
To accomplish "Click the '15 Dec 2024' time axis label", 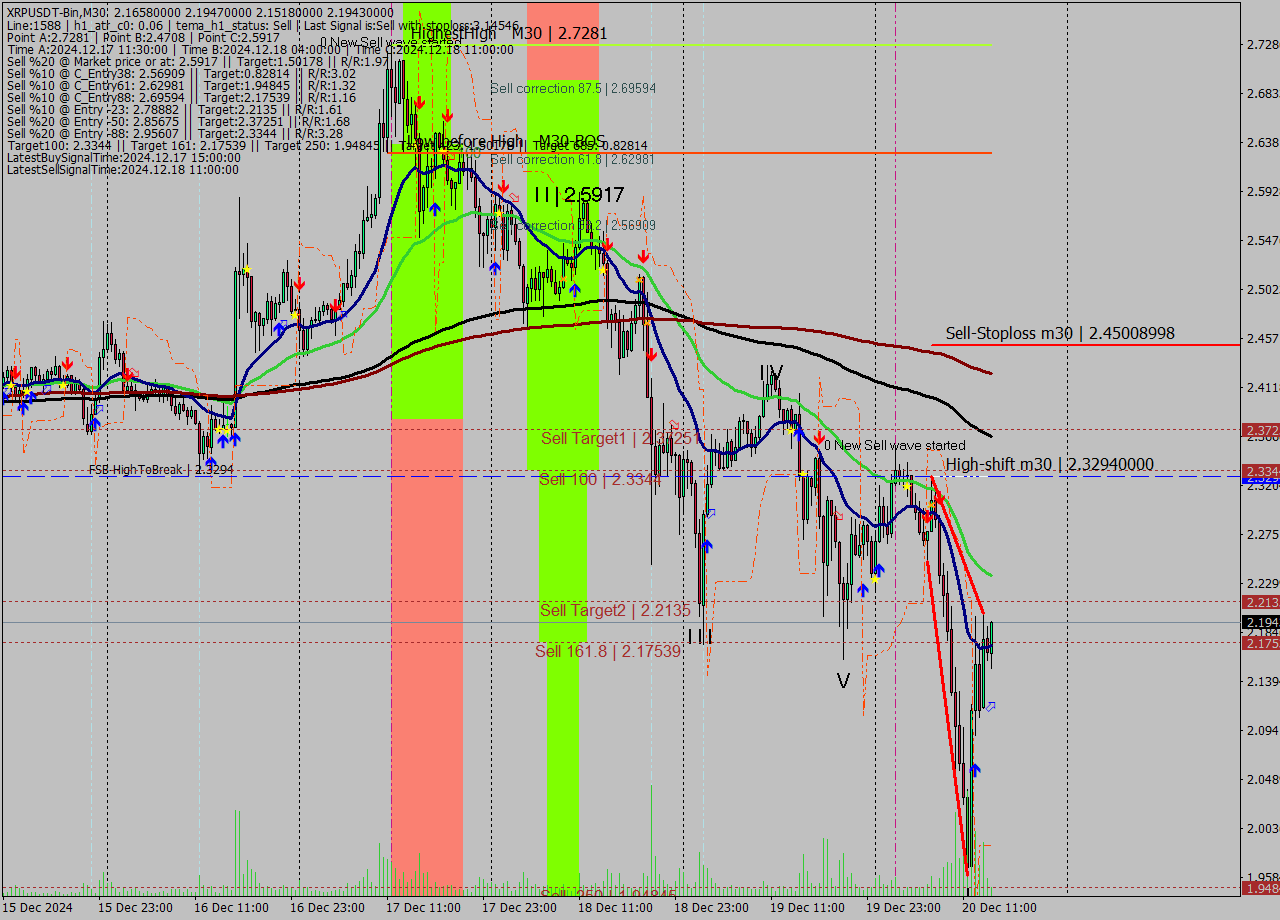I will click(x=38, y=908).
